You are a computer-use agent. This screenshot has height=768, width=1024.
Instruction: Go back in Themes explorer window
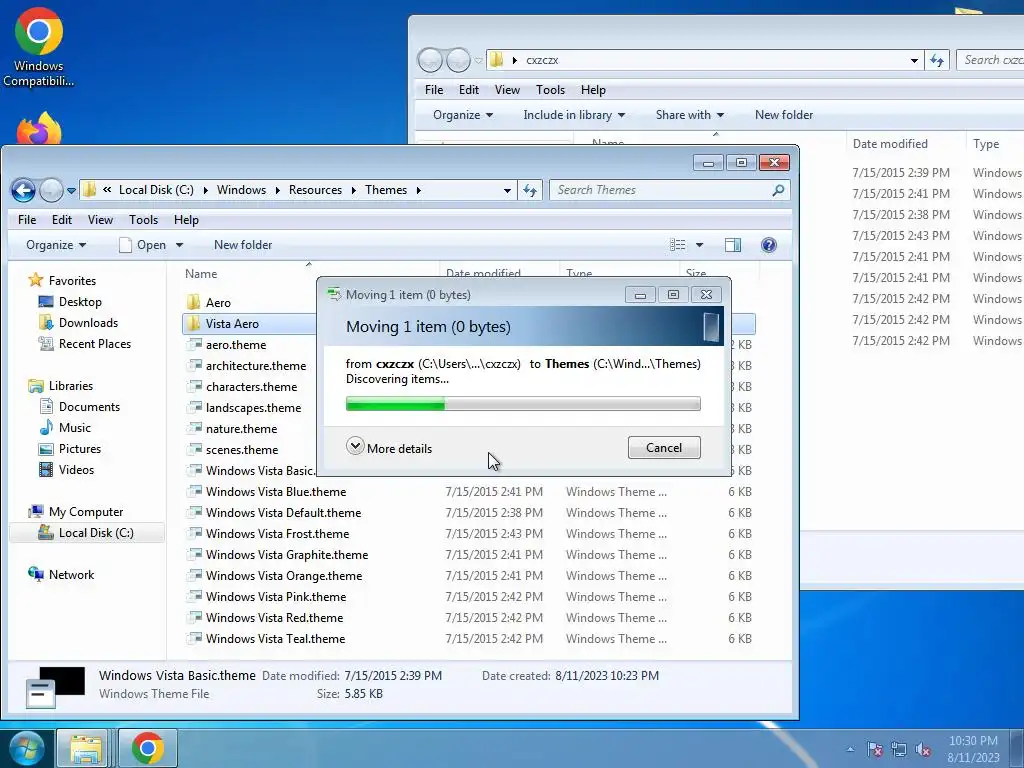click(24, 190)
